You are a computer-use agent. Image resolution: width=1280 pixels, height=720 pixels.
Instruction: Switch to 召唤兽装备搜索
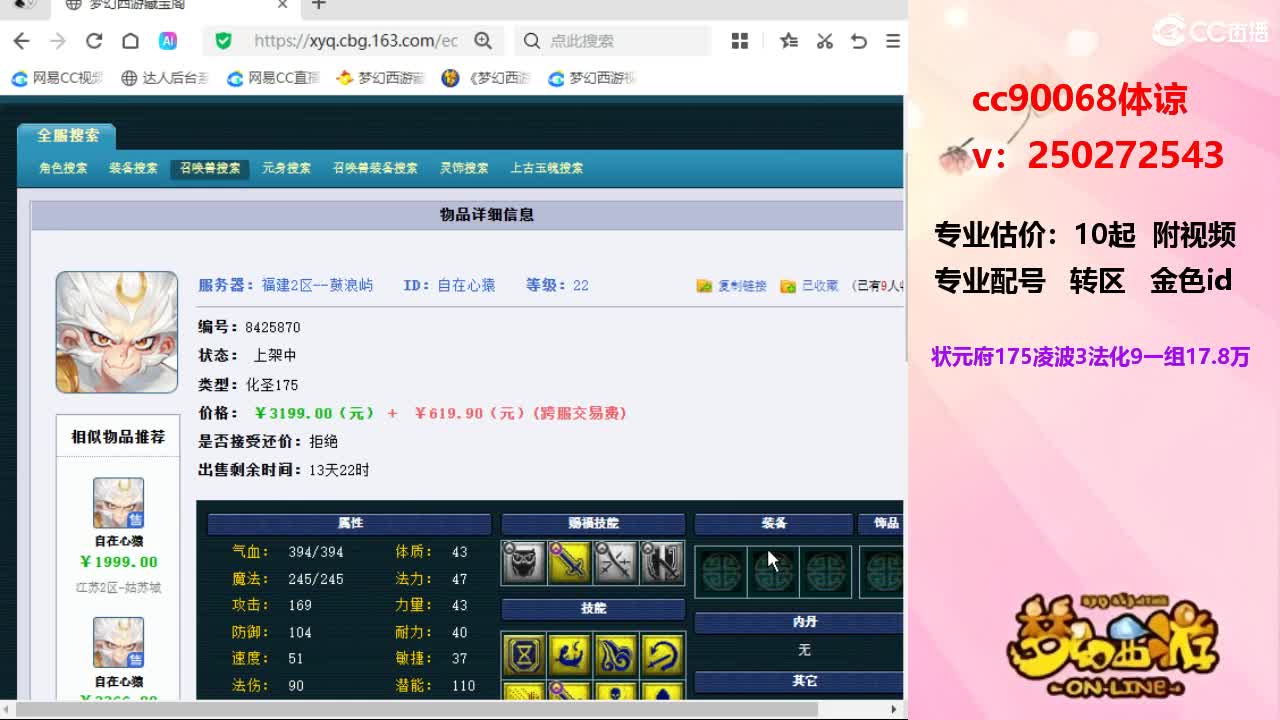pyautogui.click(x=375, y=168)
